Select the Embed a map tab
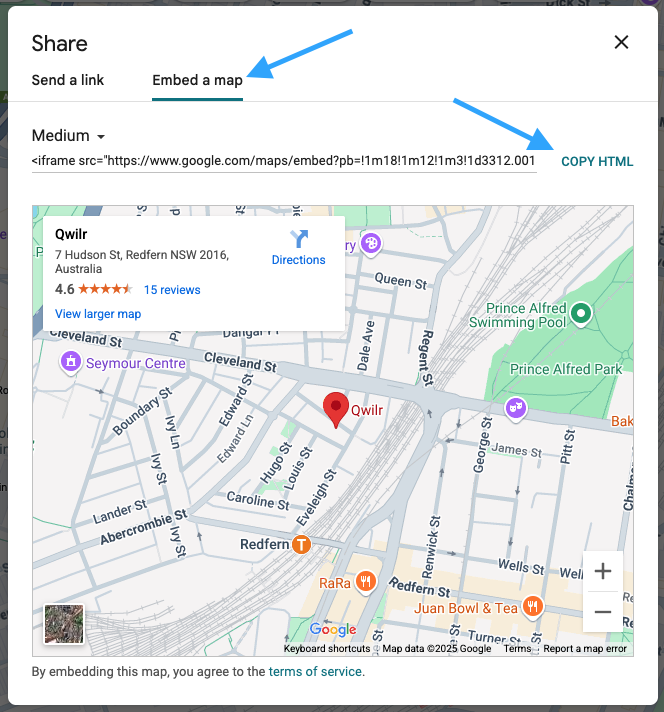 coord(197,80)
